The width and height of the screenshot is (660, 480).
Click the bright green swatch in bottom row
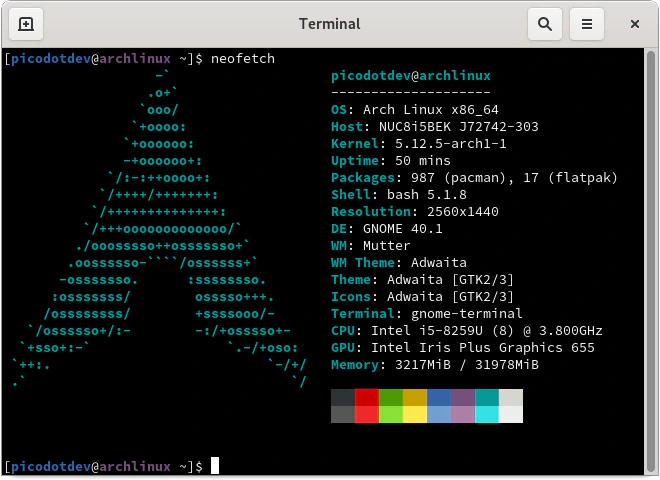(x=391, y=414)
